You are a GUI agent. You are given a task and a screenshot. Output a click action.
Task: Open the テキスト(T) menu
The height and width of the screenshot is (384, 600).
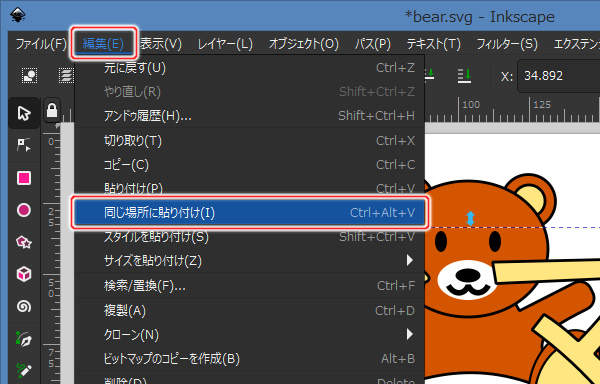click(x=433, y=44)
